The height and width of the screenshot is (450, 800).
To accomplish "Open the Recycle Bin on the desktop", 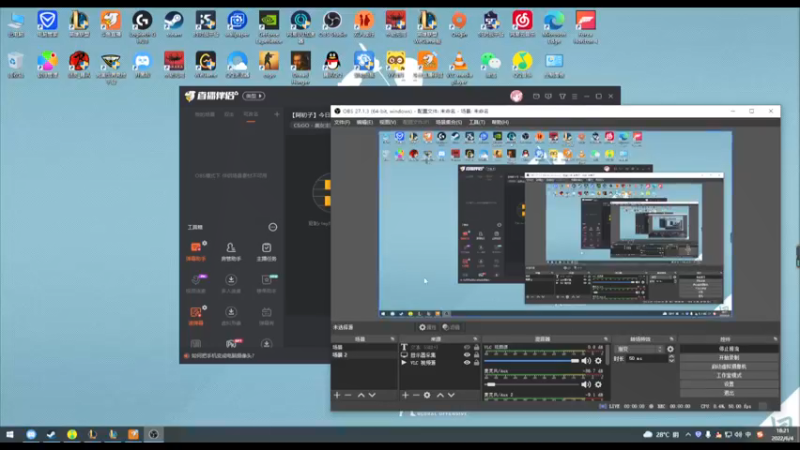I will [16, 64].
